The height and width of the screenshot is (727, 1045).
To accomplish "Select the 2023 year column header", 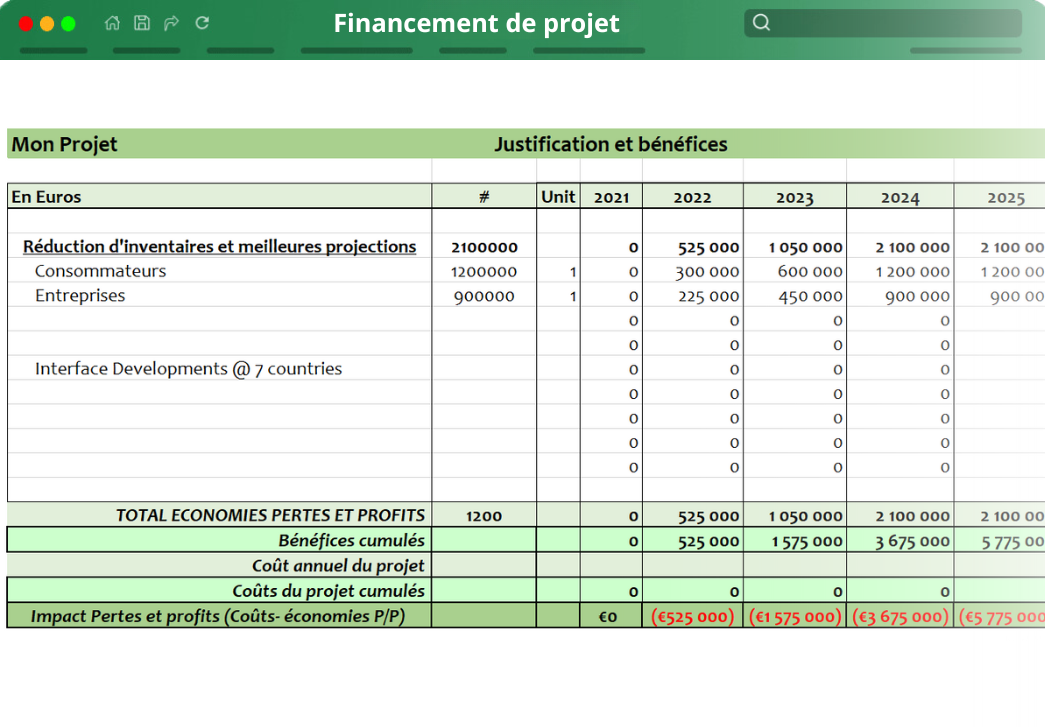I will tap(794, 198).
